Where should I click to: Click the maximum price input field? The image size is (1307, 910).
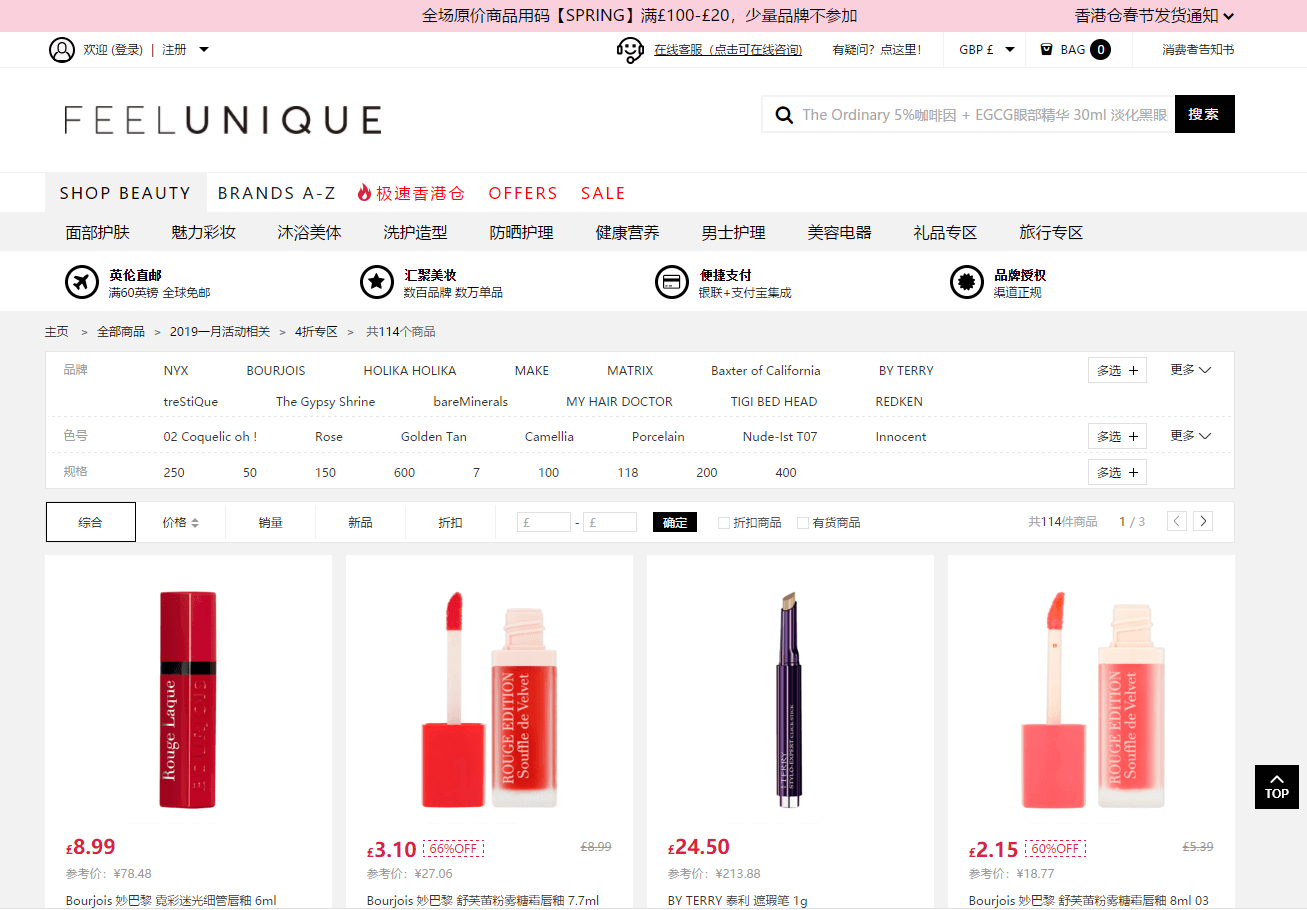(x=610, y=522)
